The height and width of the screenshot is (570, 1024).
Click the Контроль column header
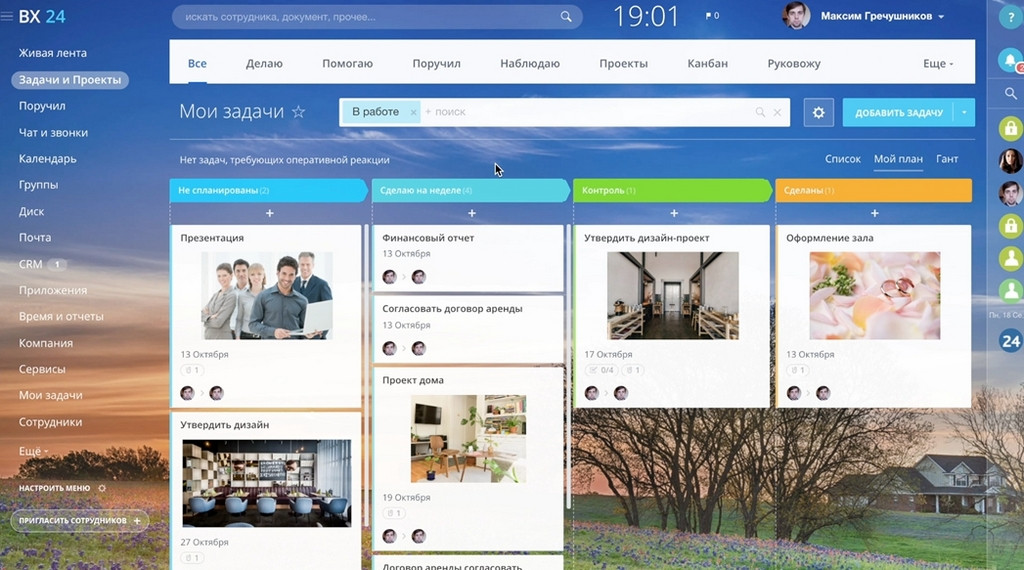671,190
